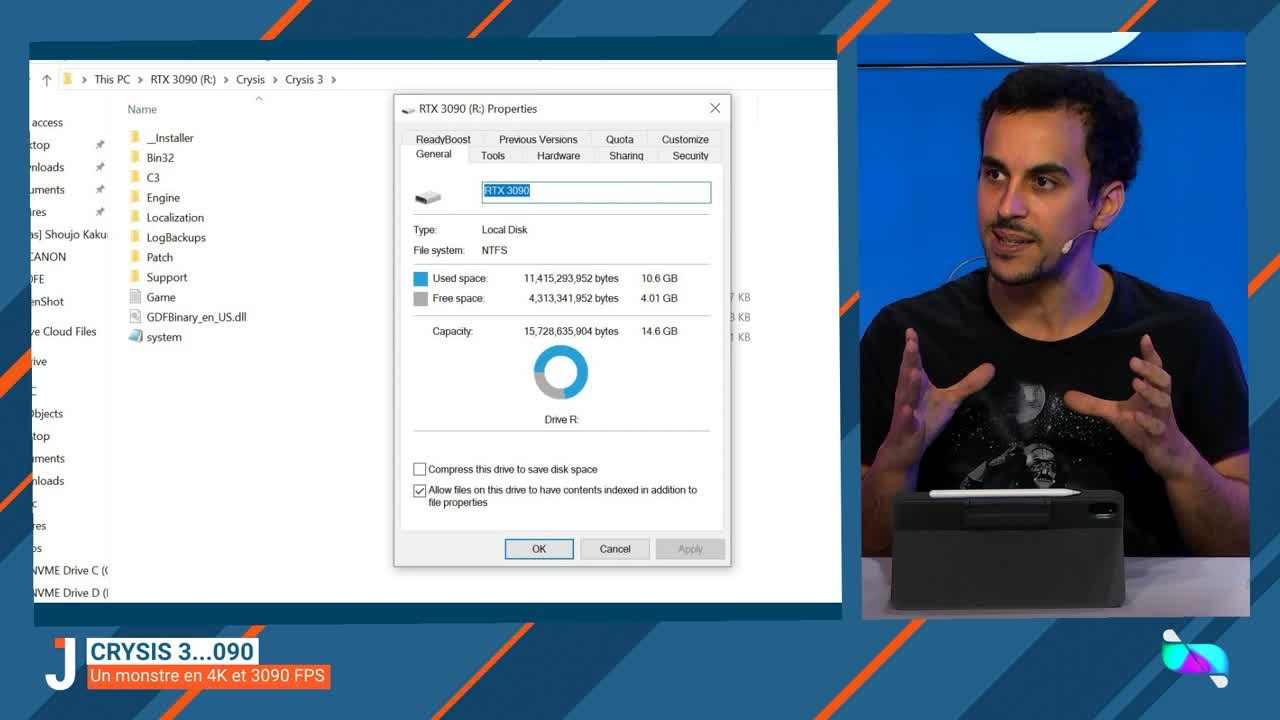Click the pin icon on the Desktop quick-access row

pyautogui.click(x=100, y=145)
